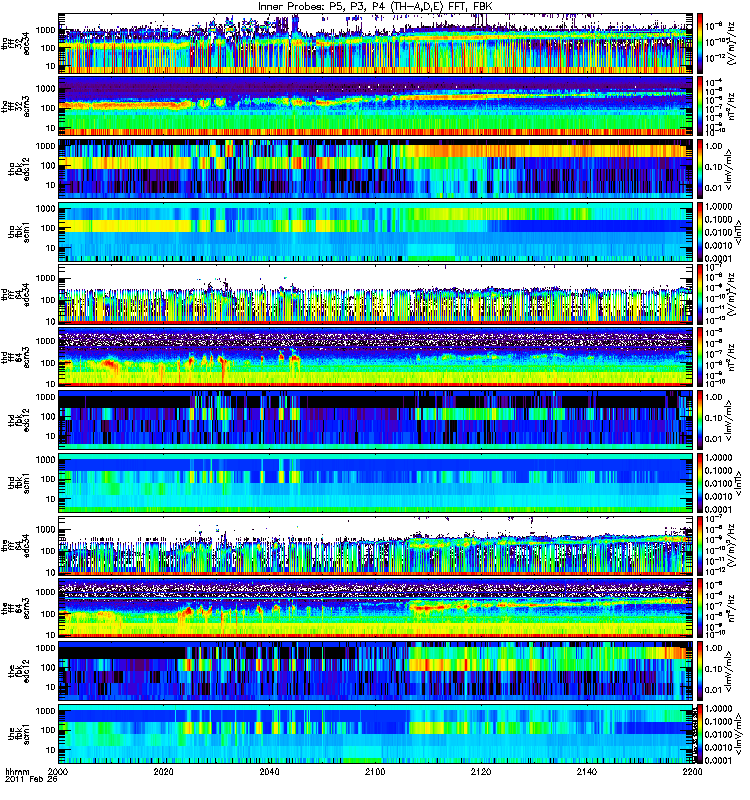Click the color bar of thd fff edc34 panel

[x=700, y=294]
